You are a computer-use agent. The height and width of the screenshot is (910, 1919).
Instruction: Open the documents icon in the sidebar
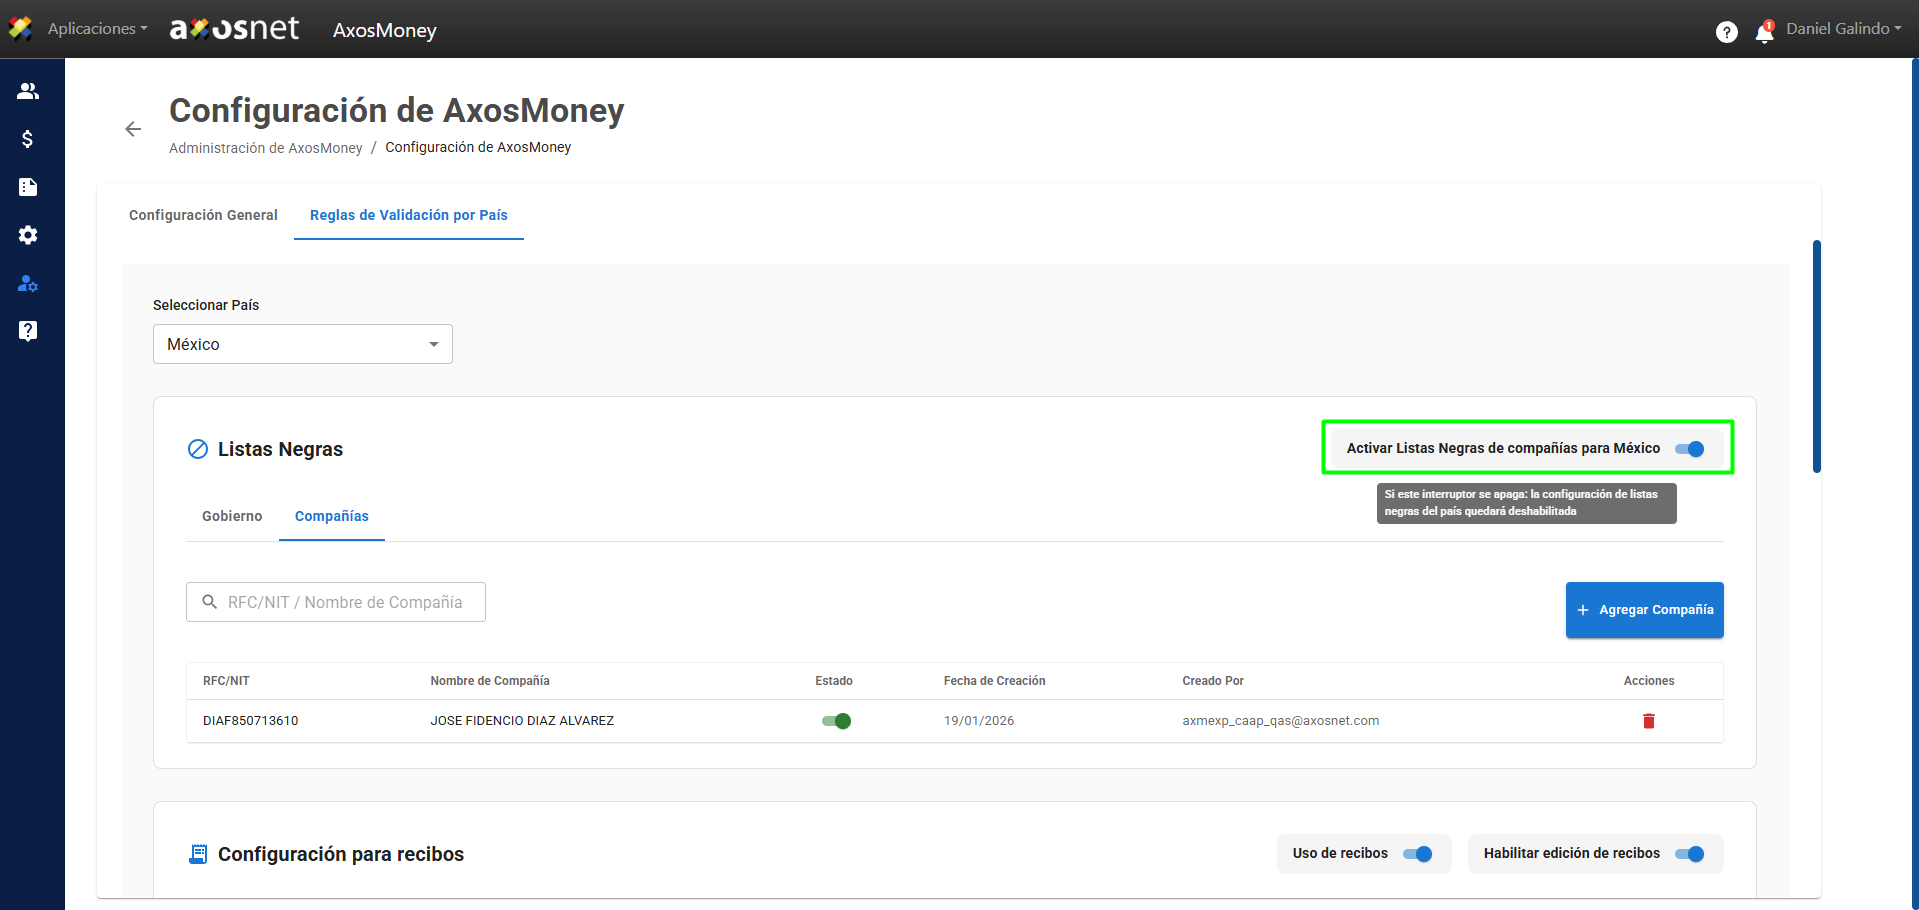tap(28, 187)
